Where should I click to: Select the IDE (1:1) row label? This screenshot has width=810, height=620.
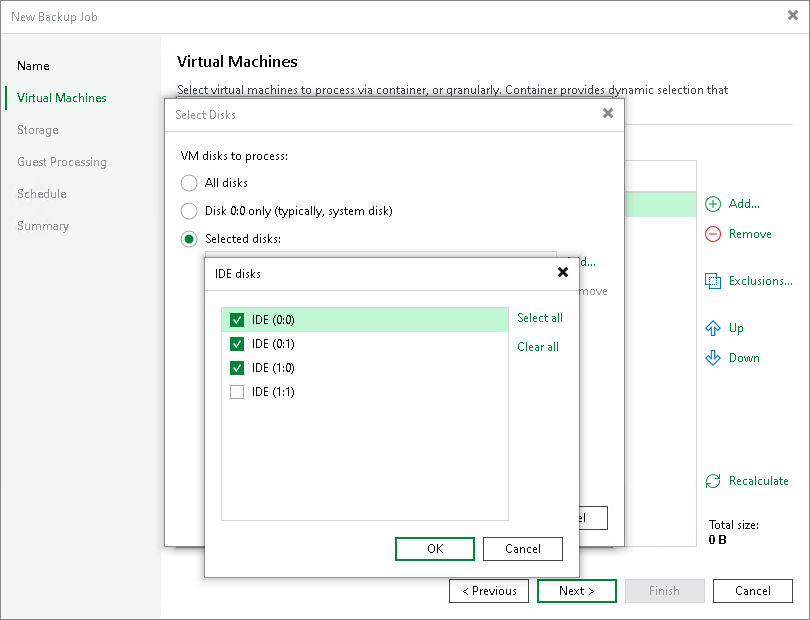tap(273, 392)
